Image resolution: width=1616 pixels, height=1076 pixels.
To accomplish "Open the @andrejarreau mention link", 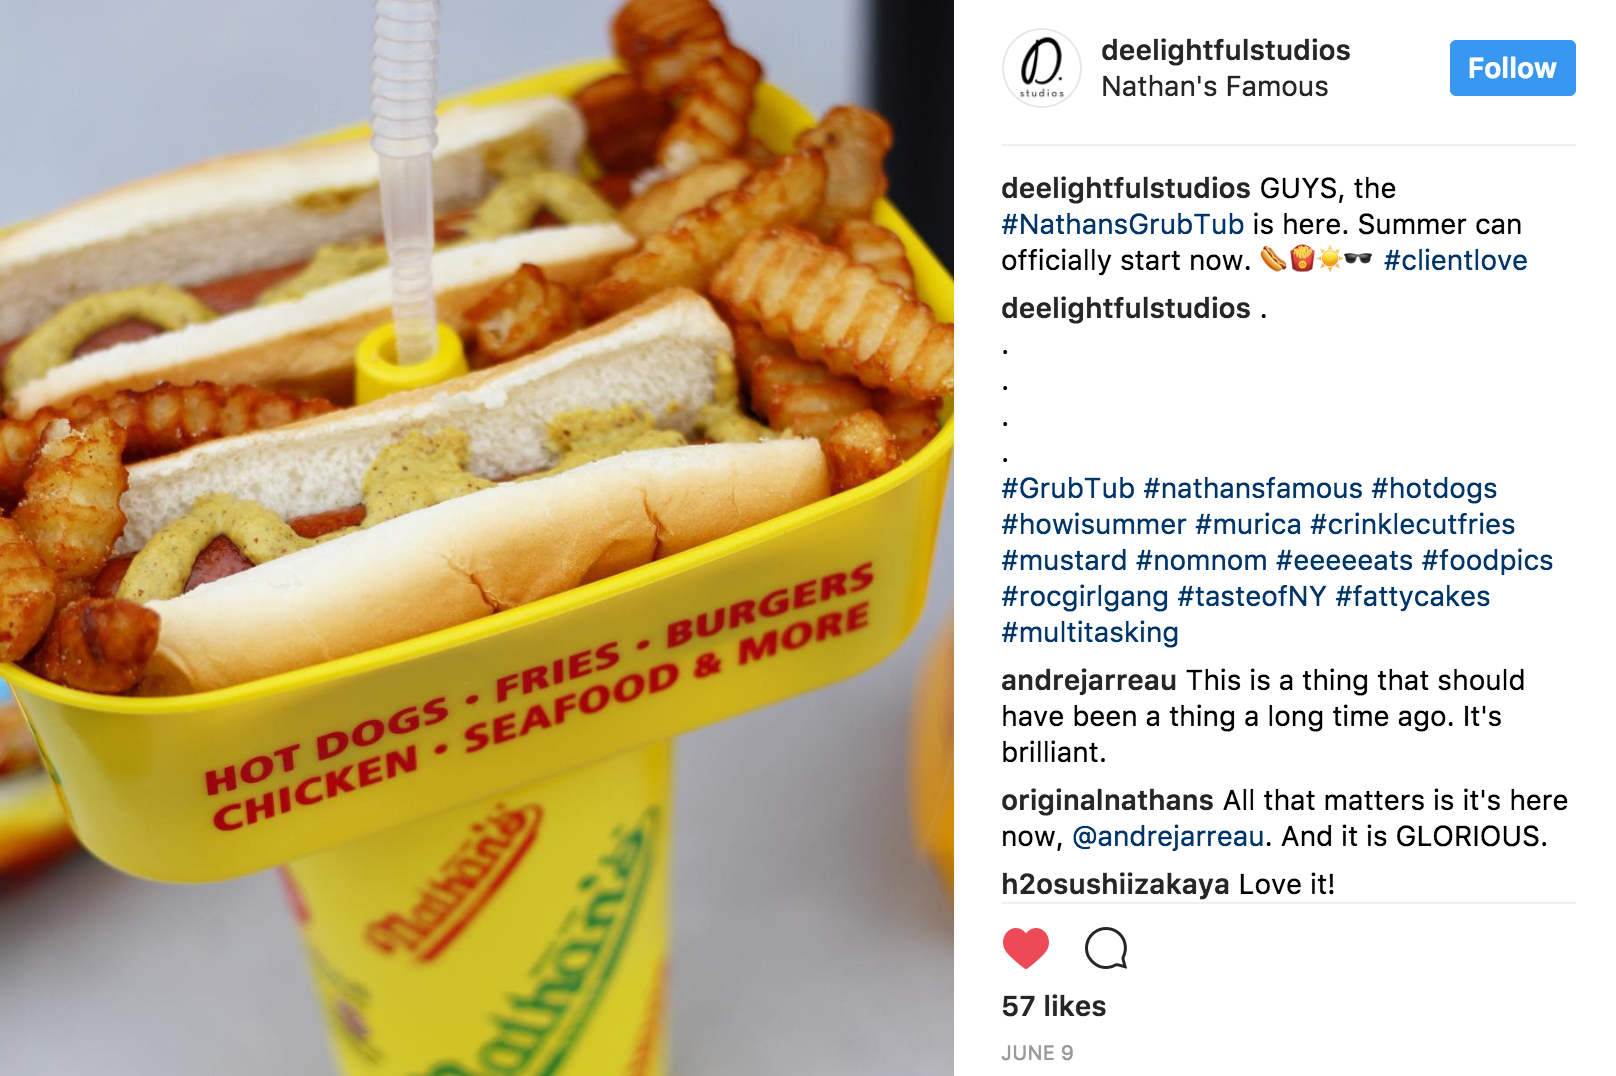I will (1168, 836).
